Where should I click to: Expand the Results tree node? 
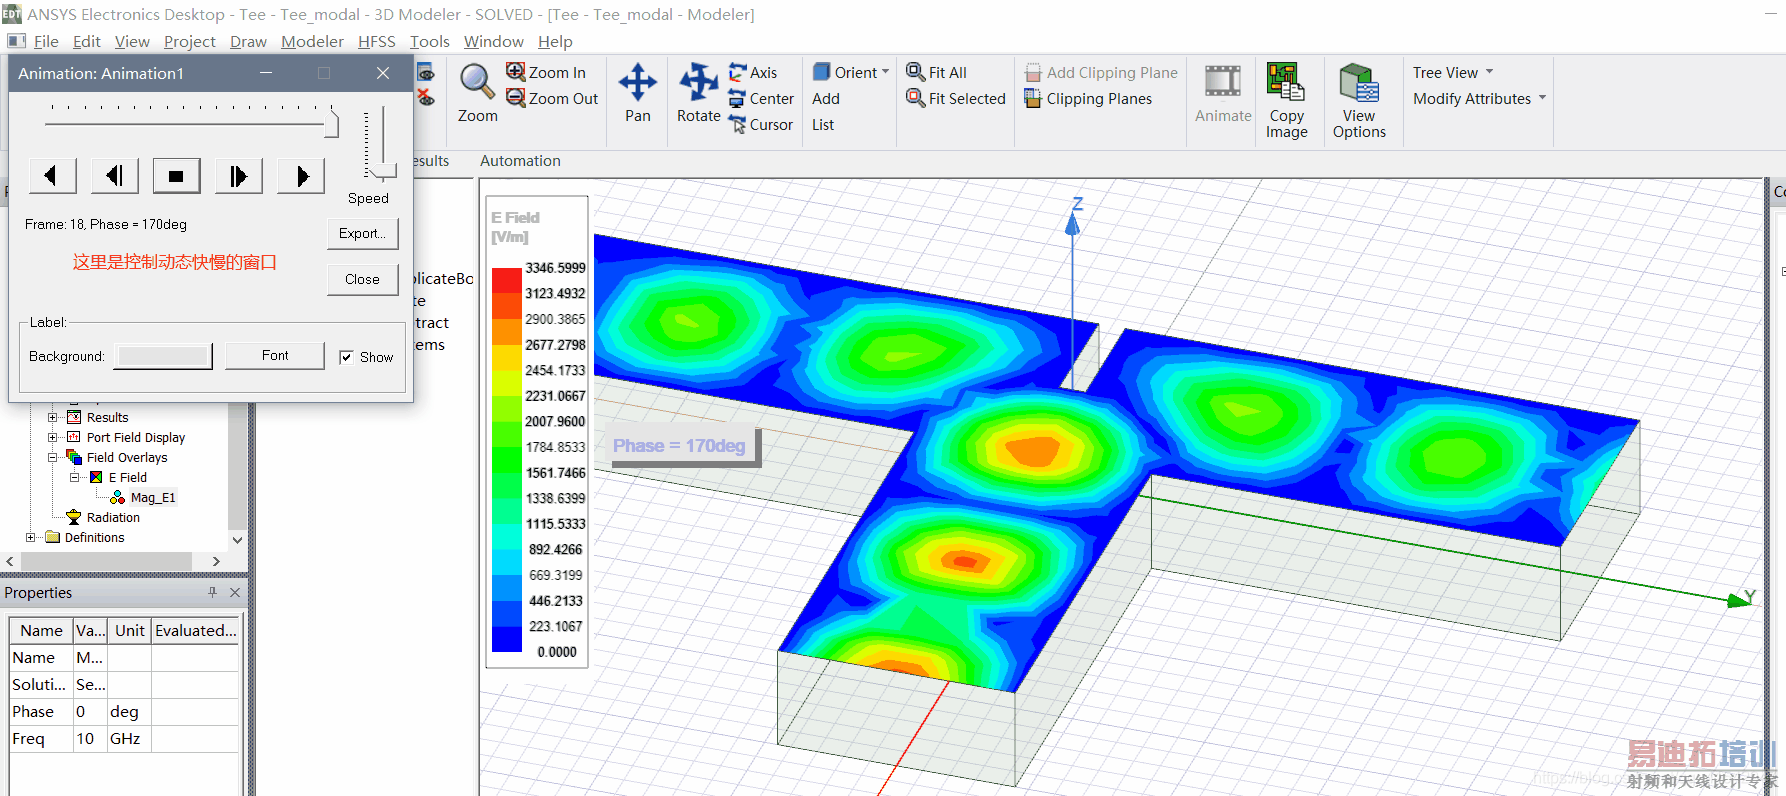tap(53, 417)
